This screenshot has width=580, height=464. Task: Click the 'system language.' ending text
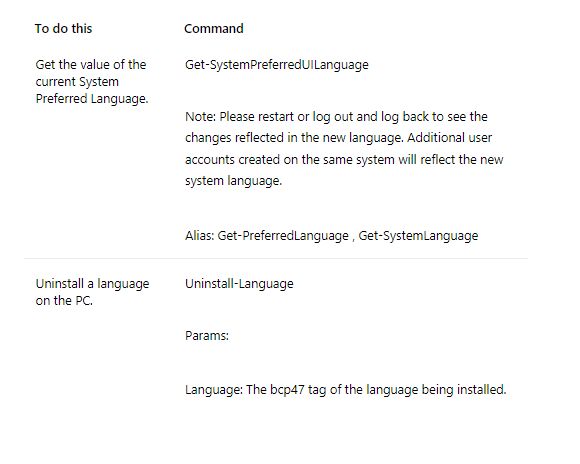[x=233, y=181]
